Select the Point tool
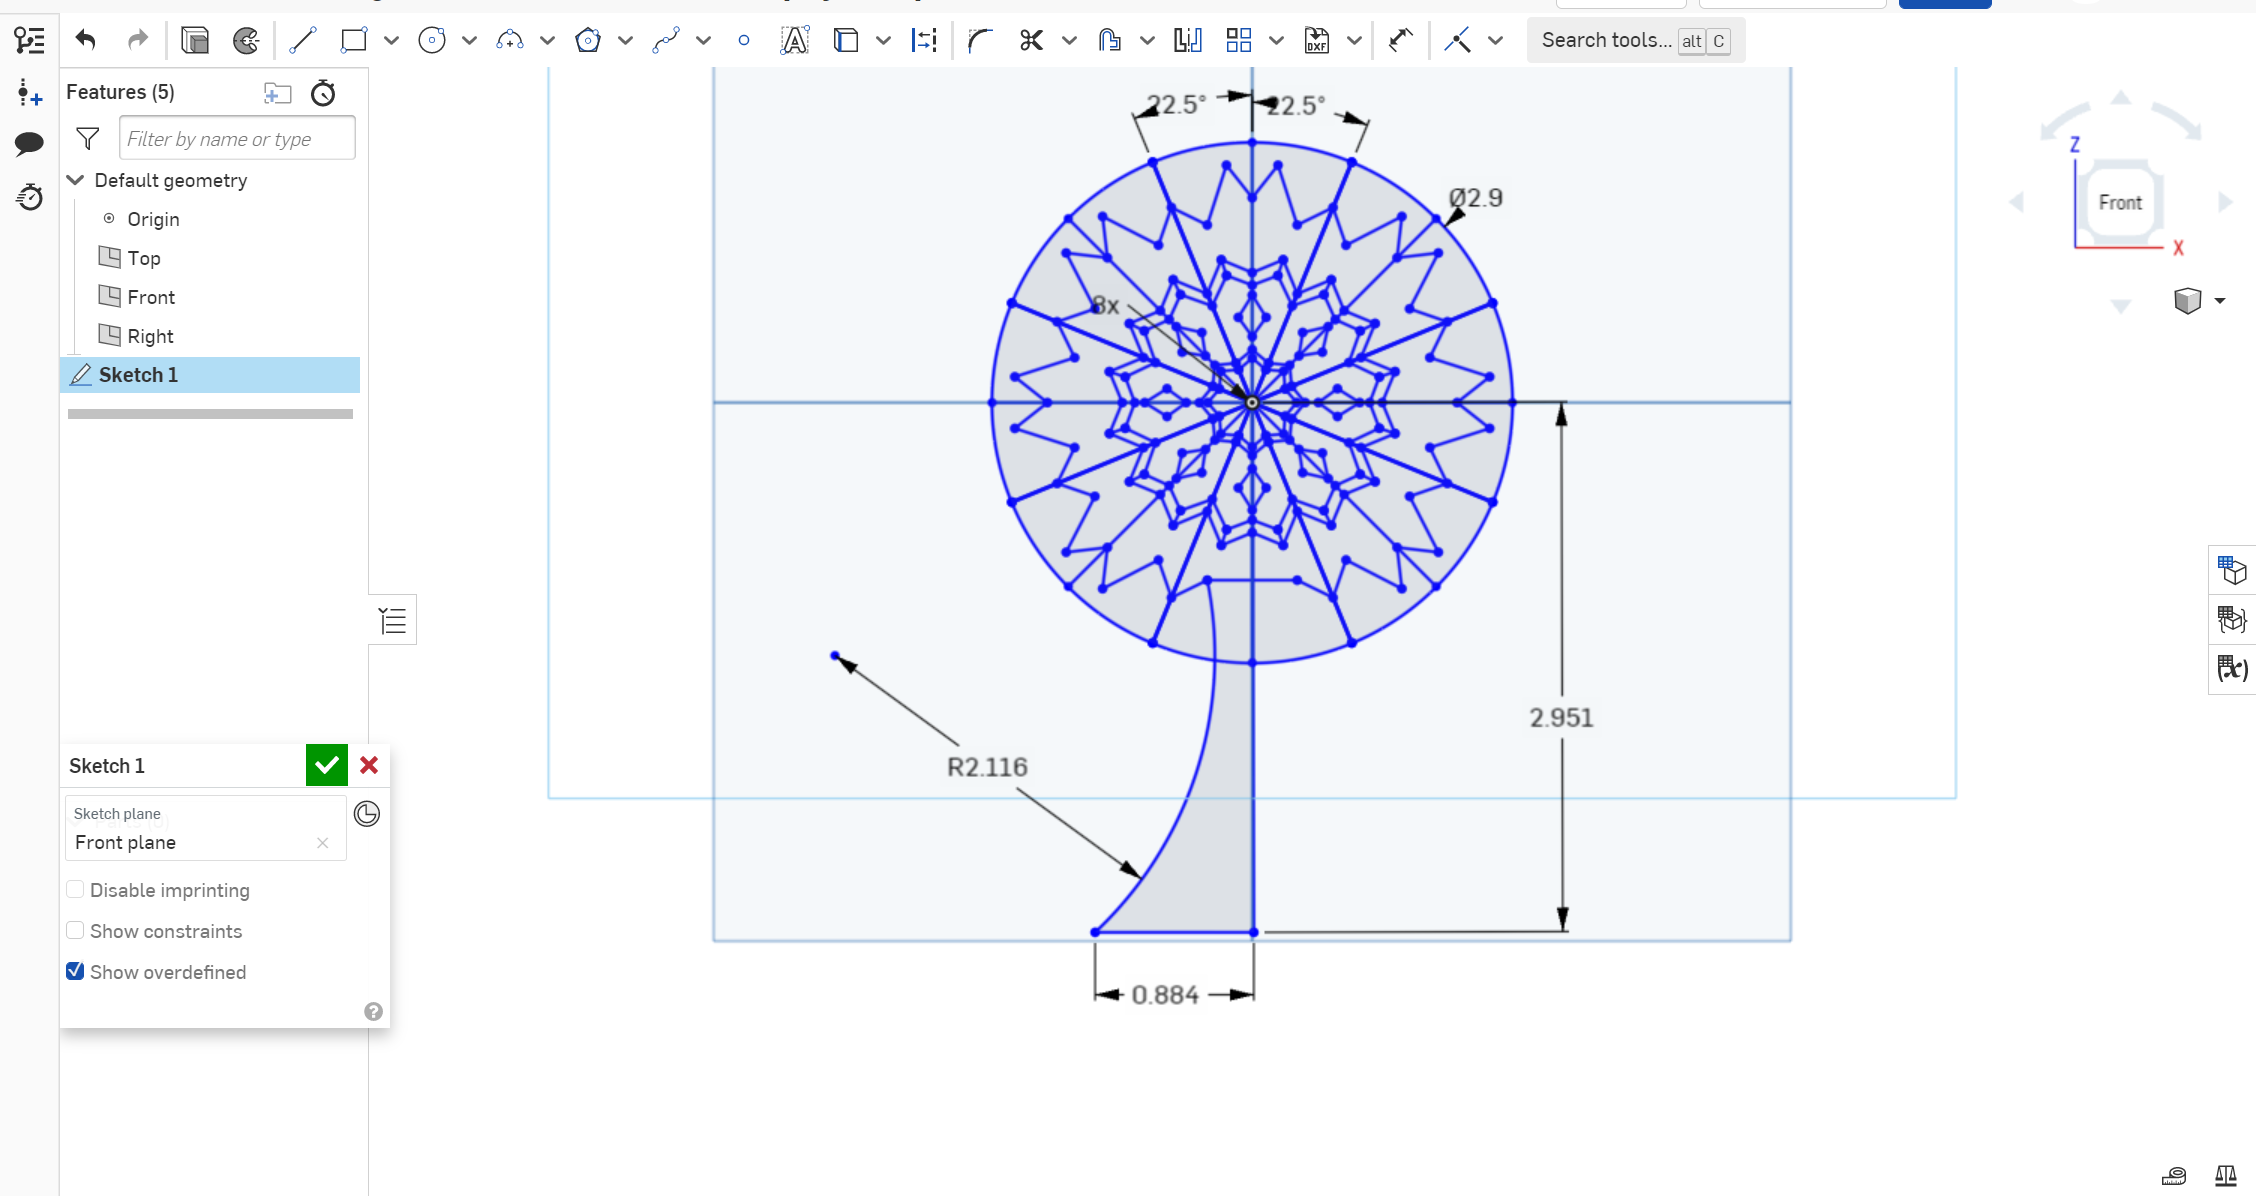The width and height of the screenshot is (2256, 1196). [x=744, y=40]
